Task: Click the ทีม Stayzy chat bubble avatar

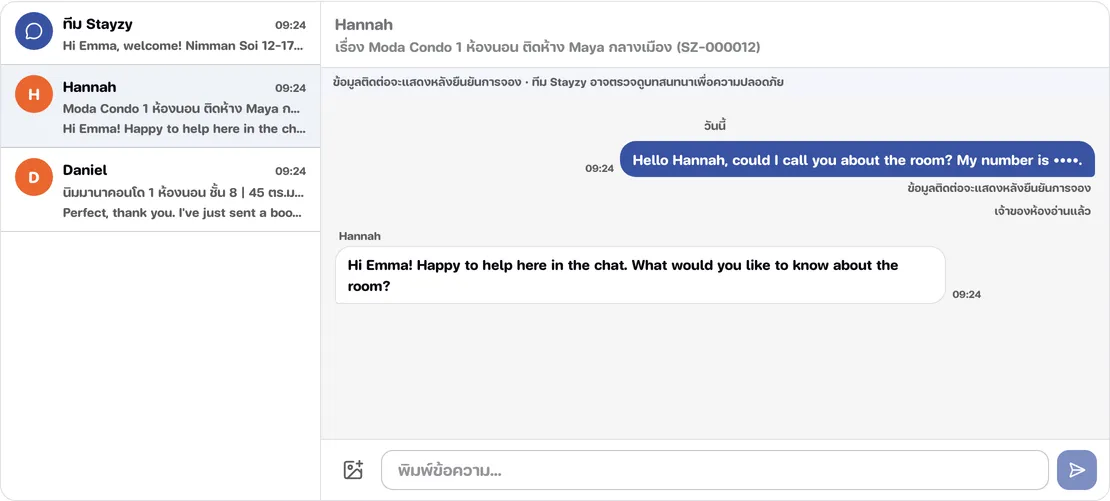Action: (34, 31)
